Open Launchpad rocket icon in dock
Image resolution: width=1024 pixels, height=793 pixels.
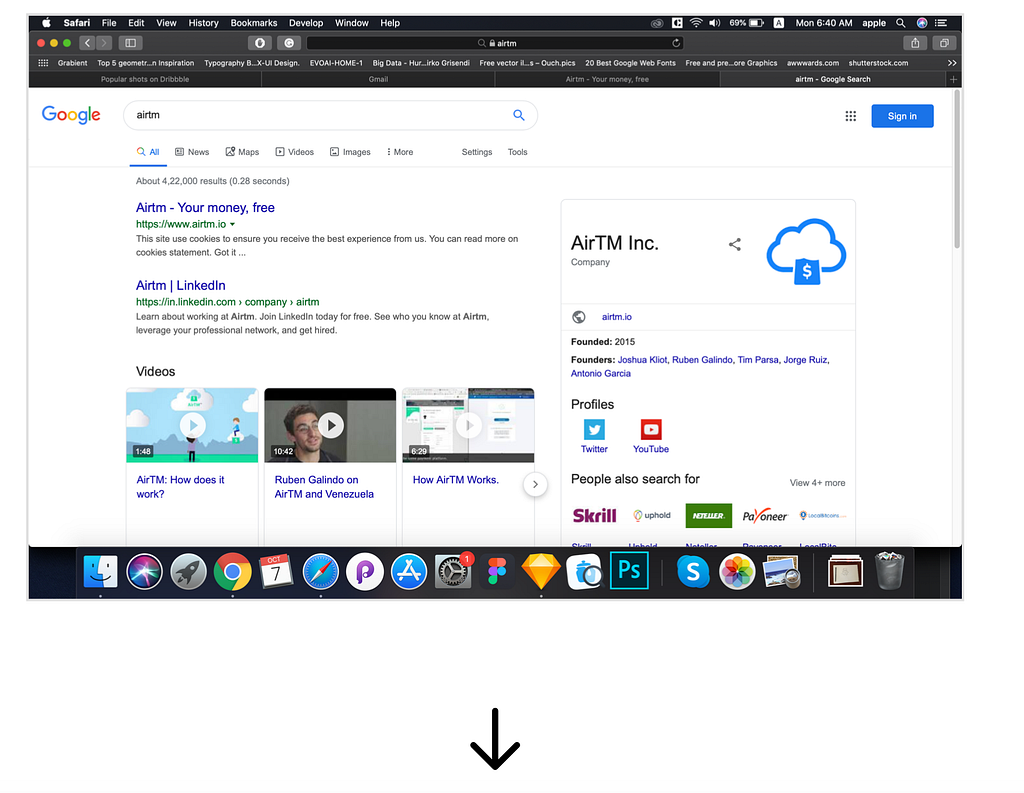coord(189,572)
